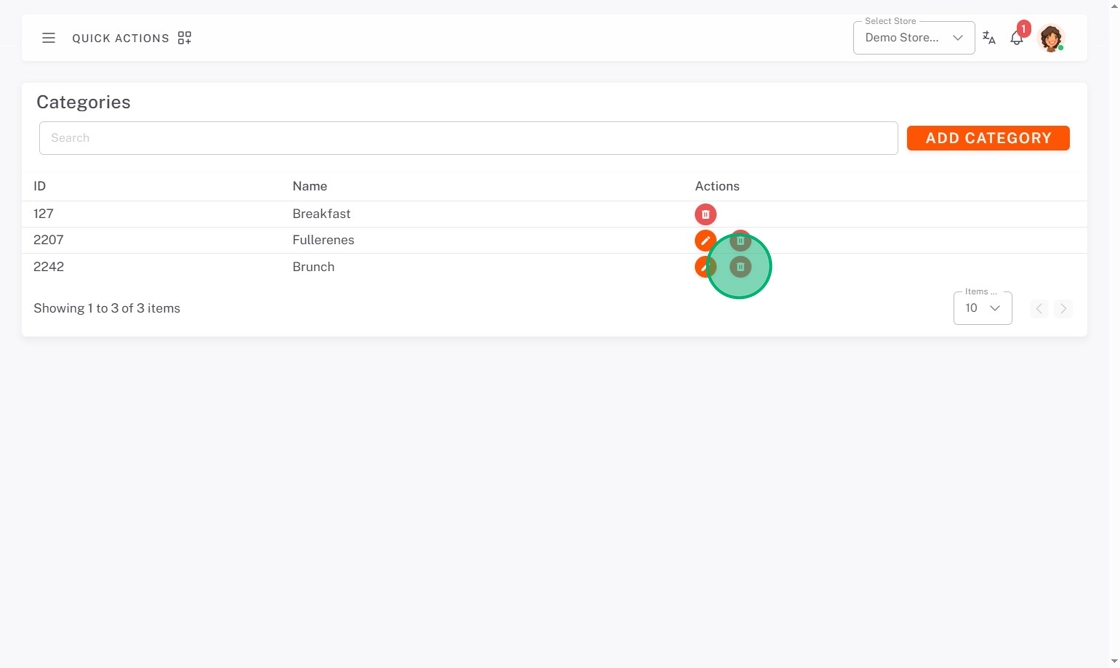Sort by the ID column header
The width and height of the screenshot is (1120, 668).
pyautogui.click(x=39, y=186)
